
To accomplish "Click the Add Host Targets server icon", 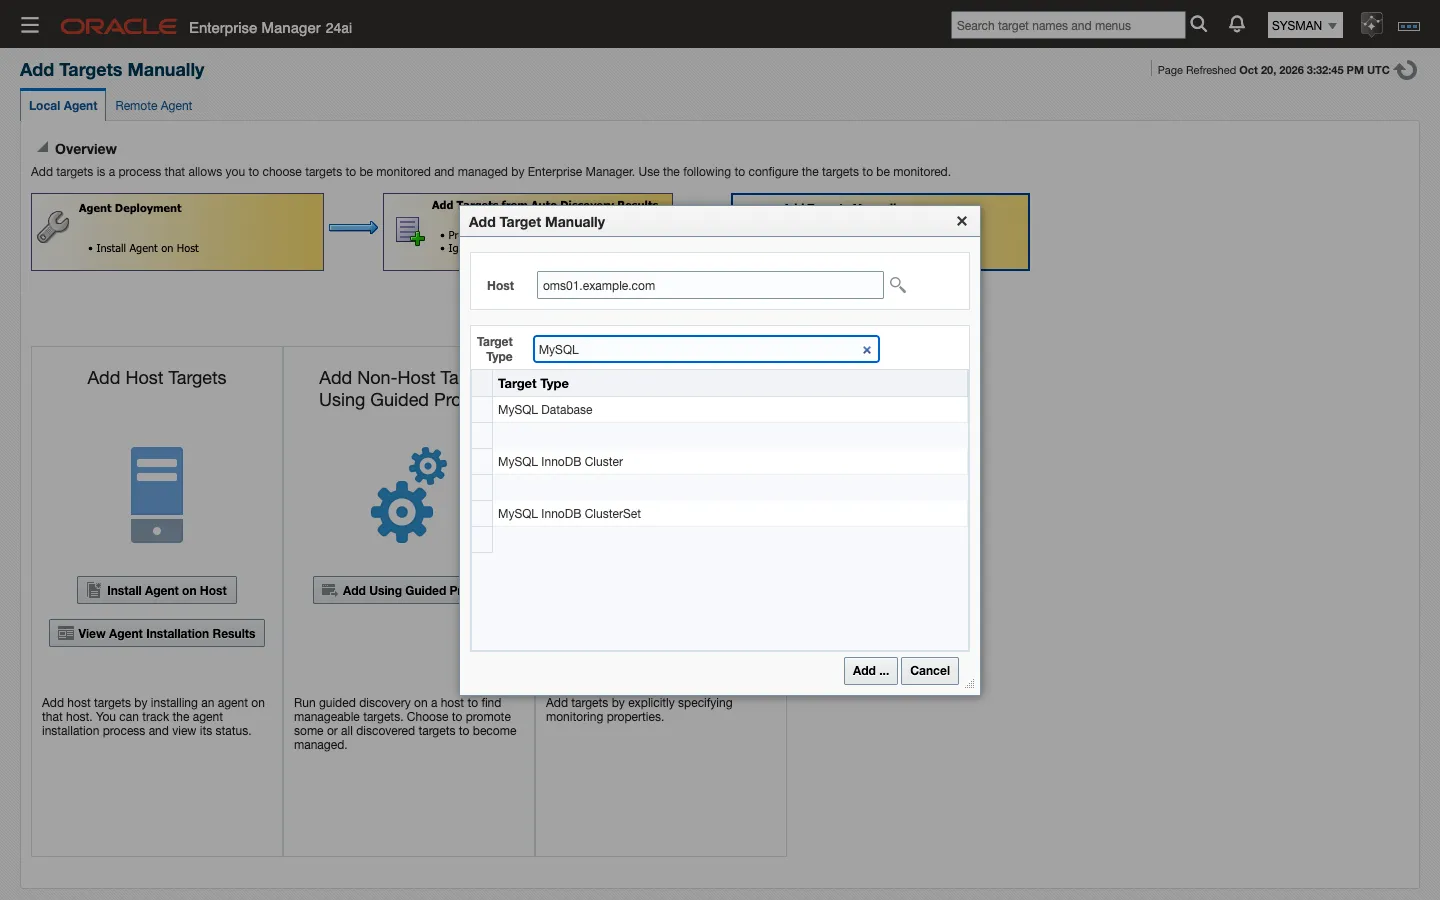I will tap(157, 495).
